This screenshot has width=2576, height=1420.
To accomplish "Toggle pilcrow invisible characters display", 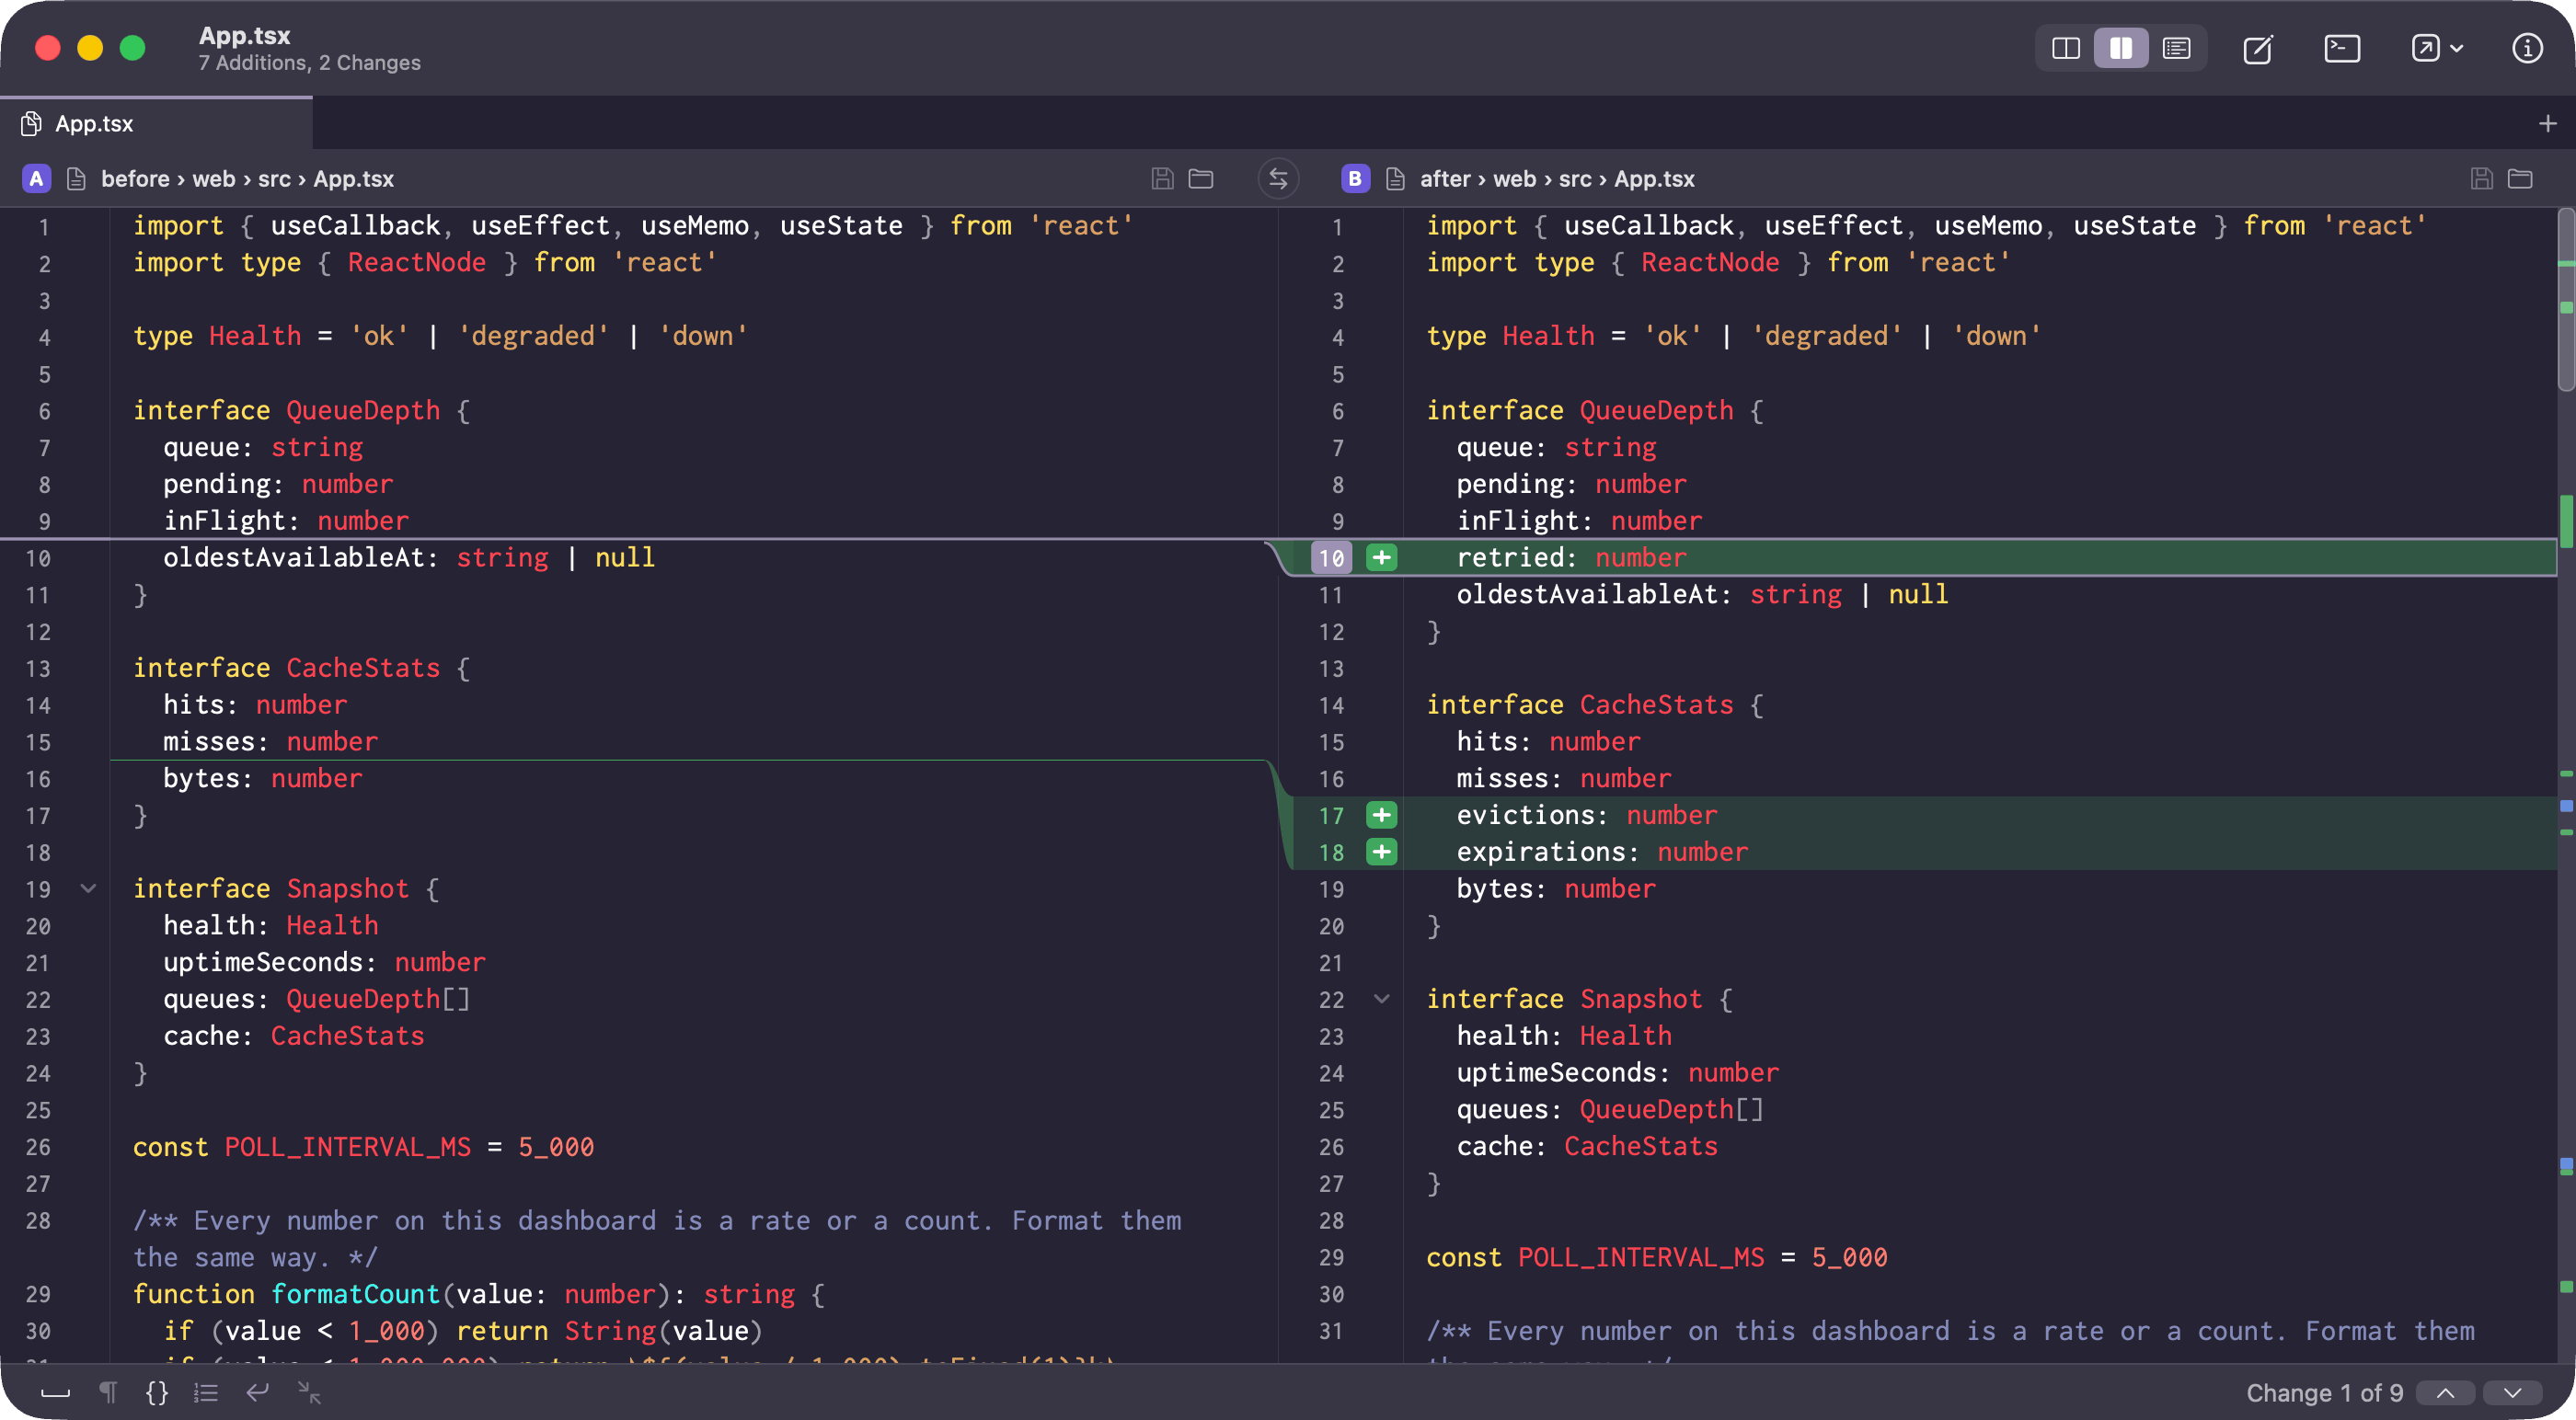I will pyautogui.click(x=108, y=1392).
